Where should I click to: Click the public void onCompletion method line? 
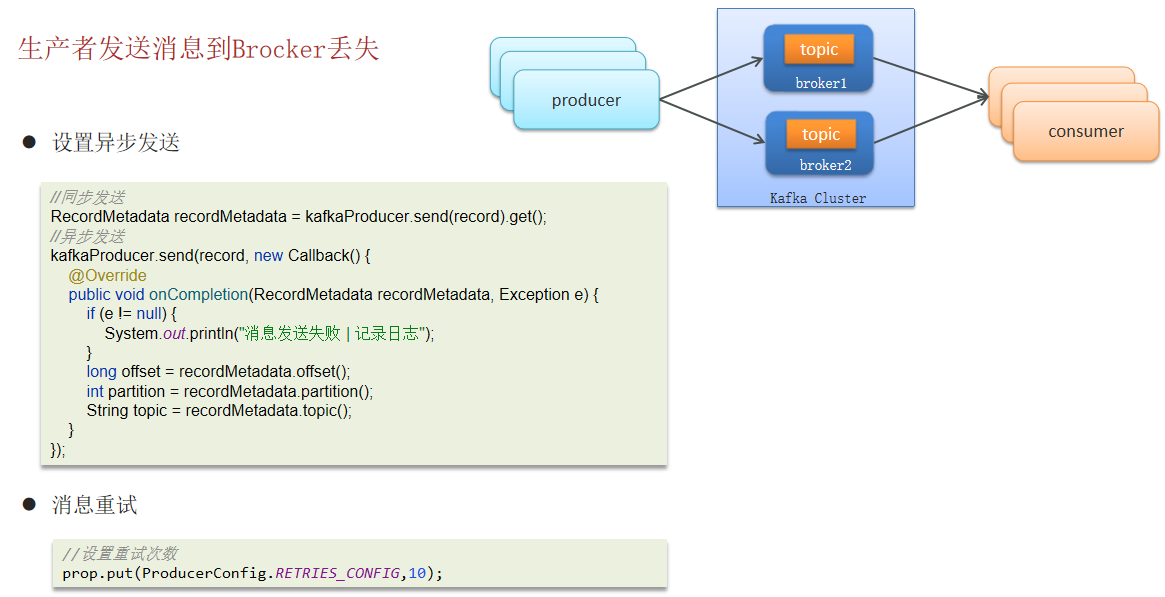(x=334, y=295)
